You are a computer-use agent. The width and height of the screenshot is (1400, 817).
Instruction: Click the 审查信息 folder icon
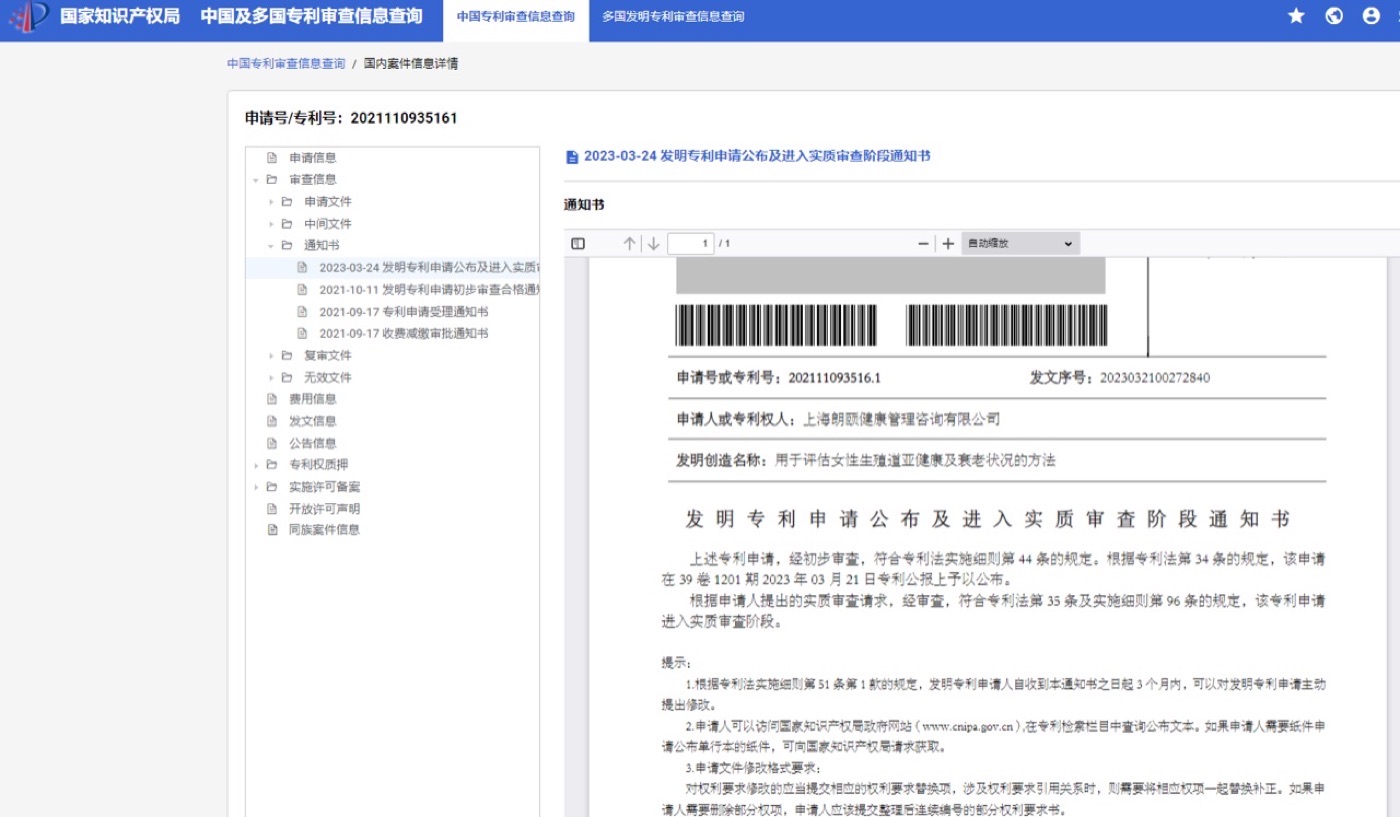tap(272, 180)
